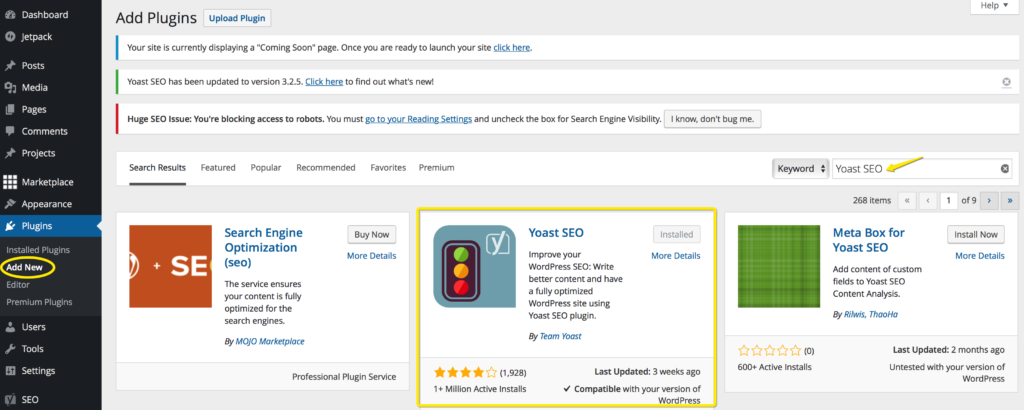The image size is (1024, 410).
Task: Switch to the Popular tab
Action: [266, 168]
